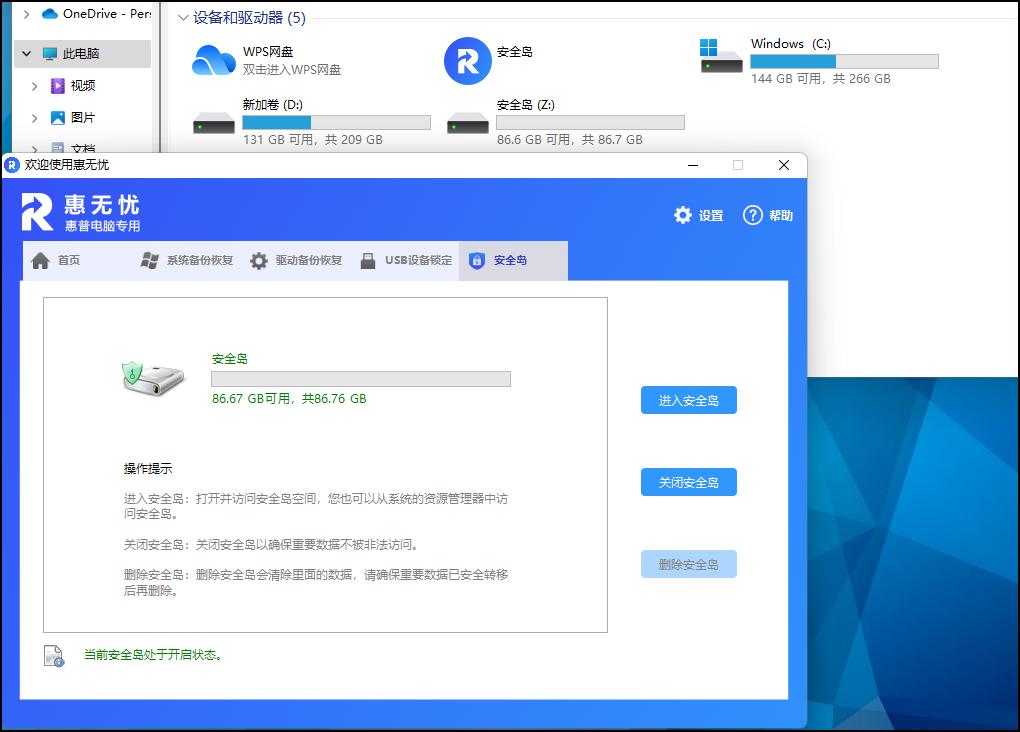
Task: Click the Windows (C:) capacity bar
Action: (842, 60)
